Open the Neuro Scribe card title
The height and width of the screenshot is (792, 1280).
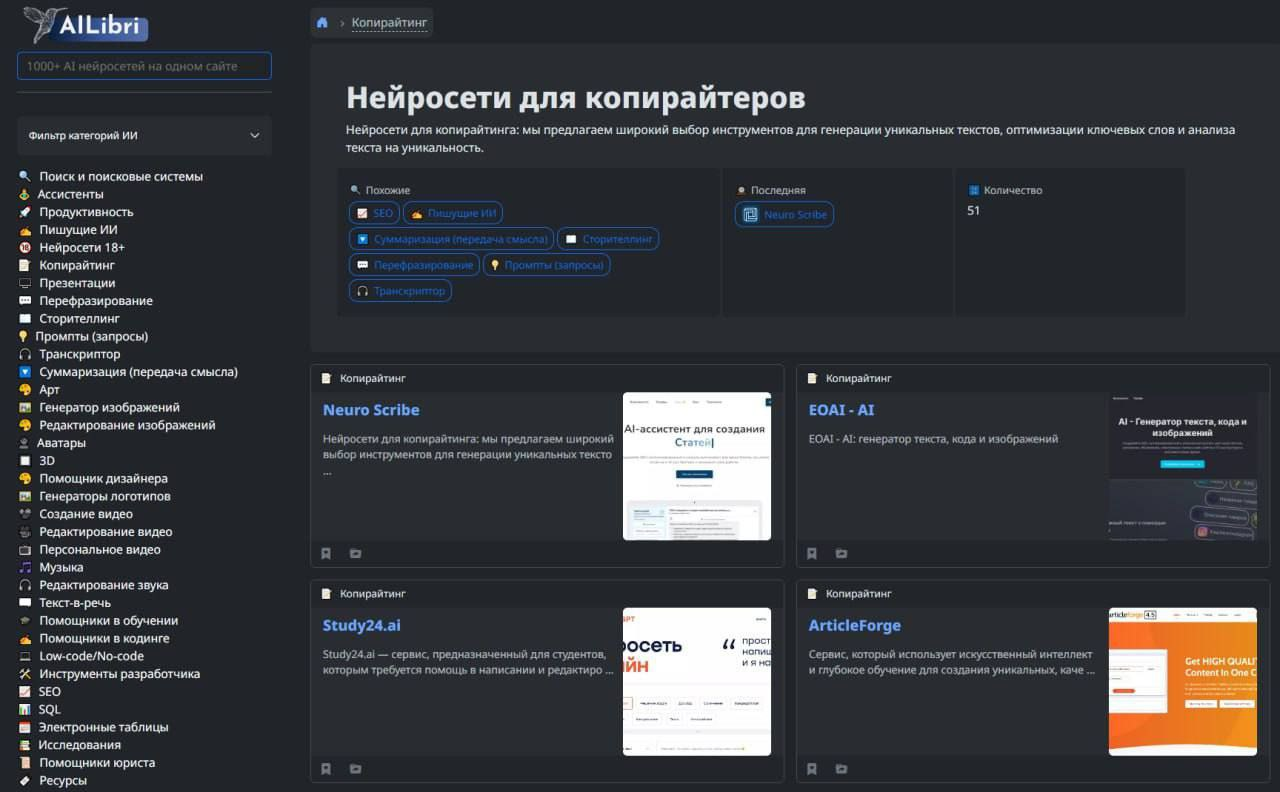point(371,410)
